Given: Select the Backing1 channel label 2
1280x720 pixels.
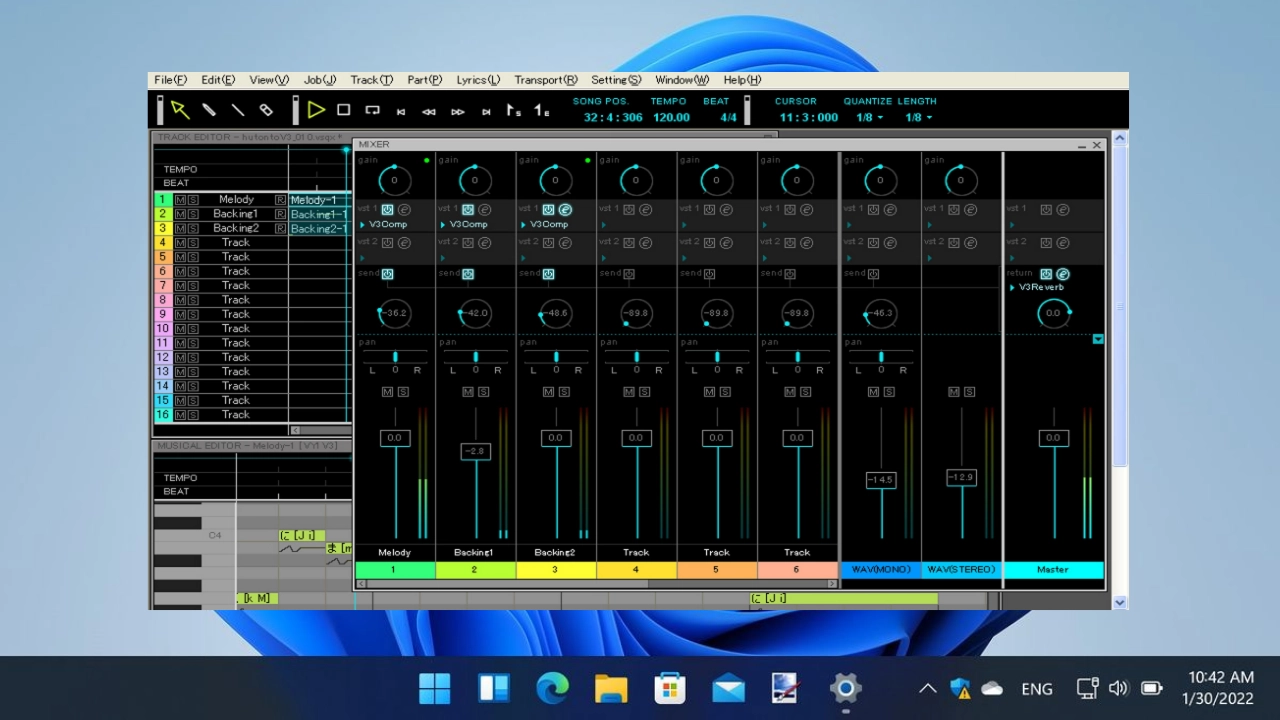Looking at the screenshot, I should 475,570.
